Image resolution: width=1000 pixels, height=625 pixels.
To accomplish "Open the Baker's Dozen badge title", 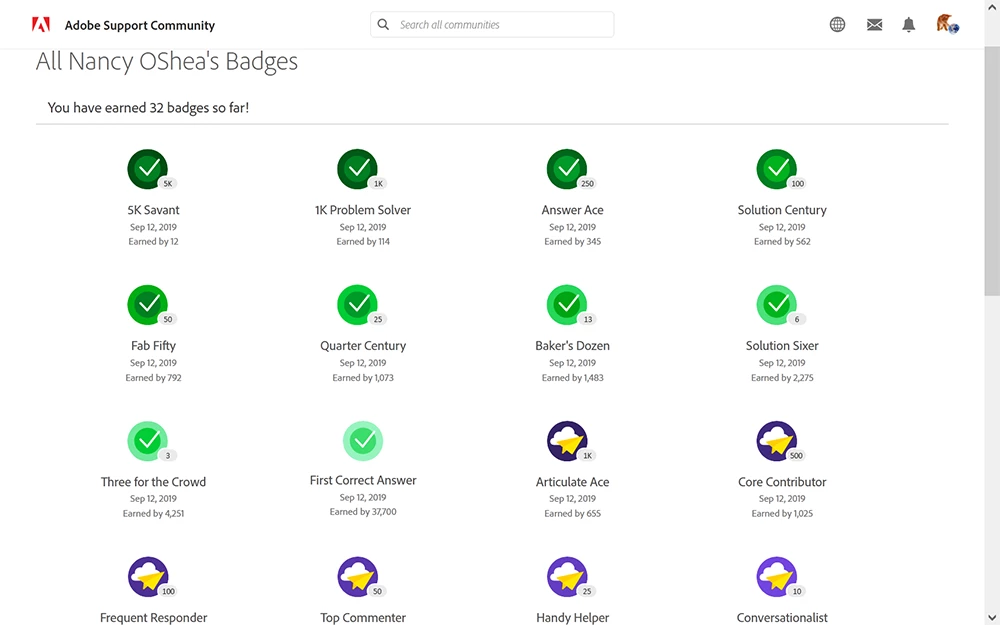I will (x=572, y=346).
